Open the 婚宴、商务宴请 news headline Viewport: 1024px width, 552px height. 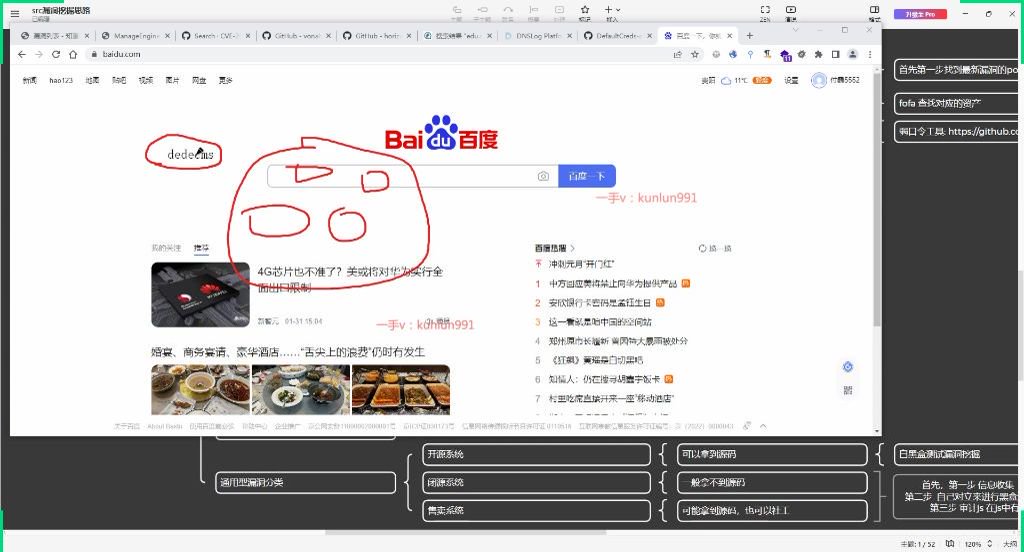288,352
